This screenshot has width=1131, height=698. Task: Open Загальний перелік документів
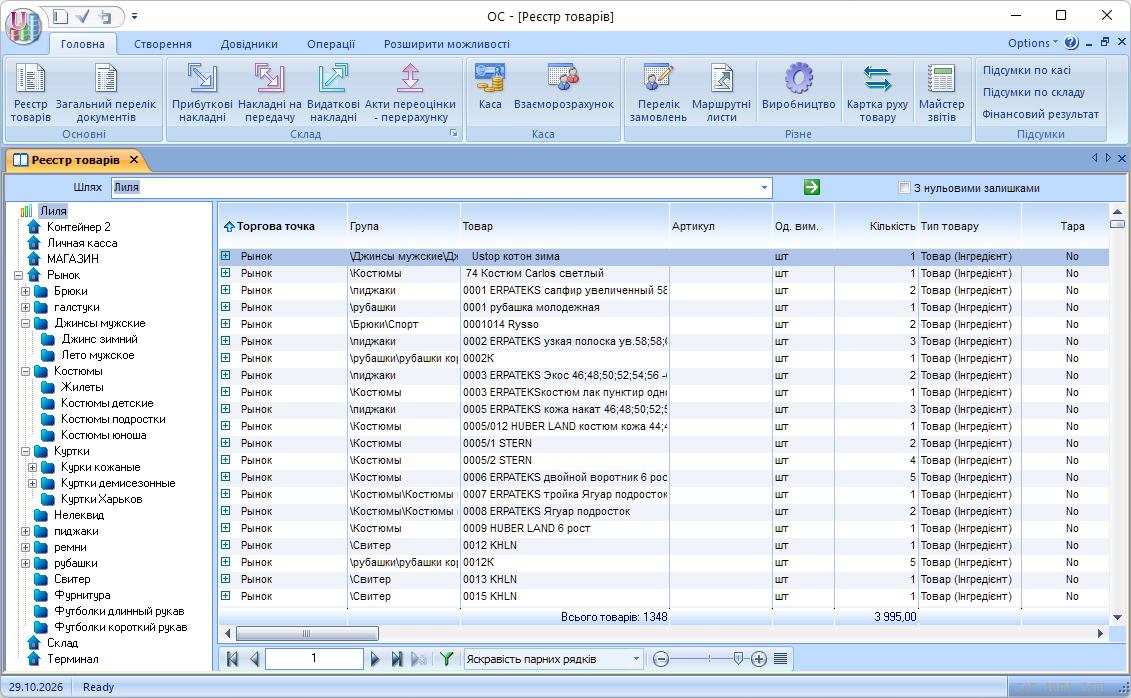105,93
